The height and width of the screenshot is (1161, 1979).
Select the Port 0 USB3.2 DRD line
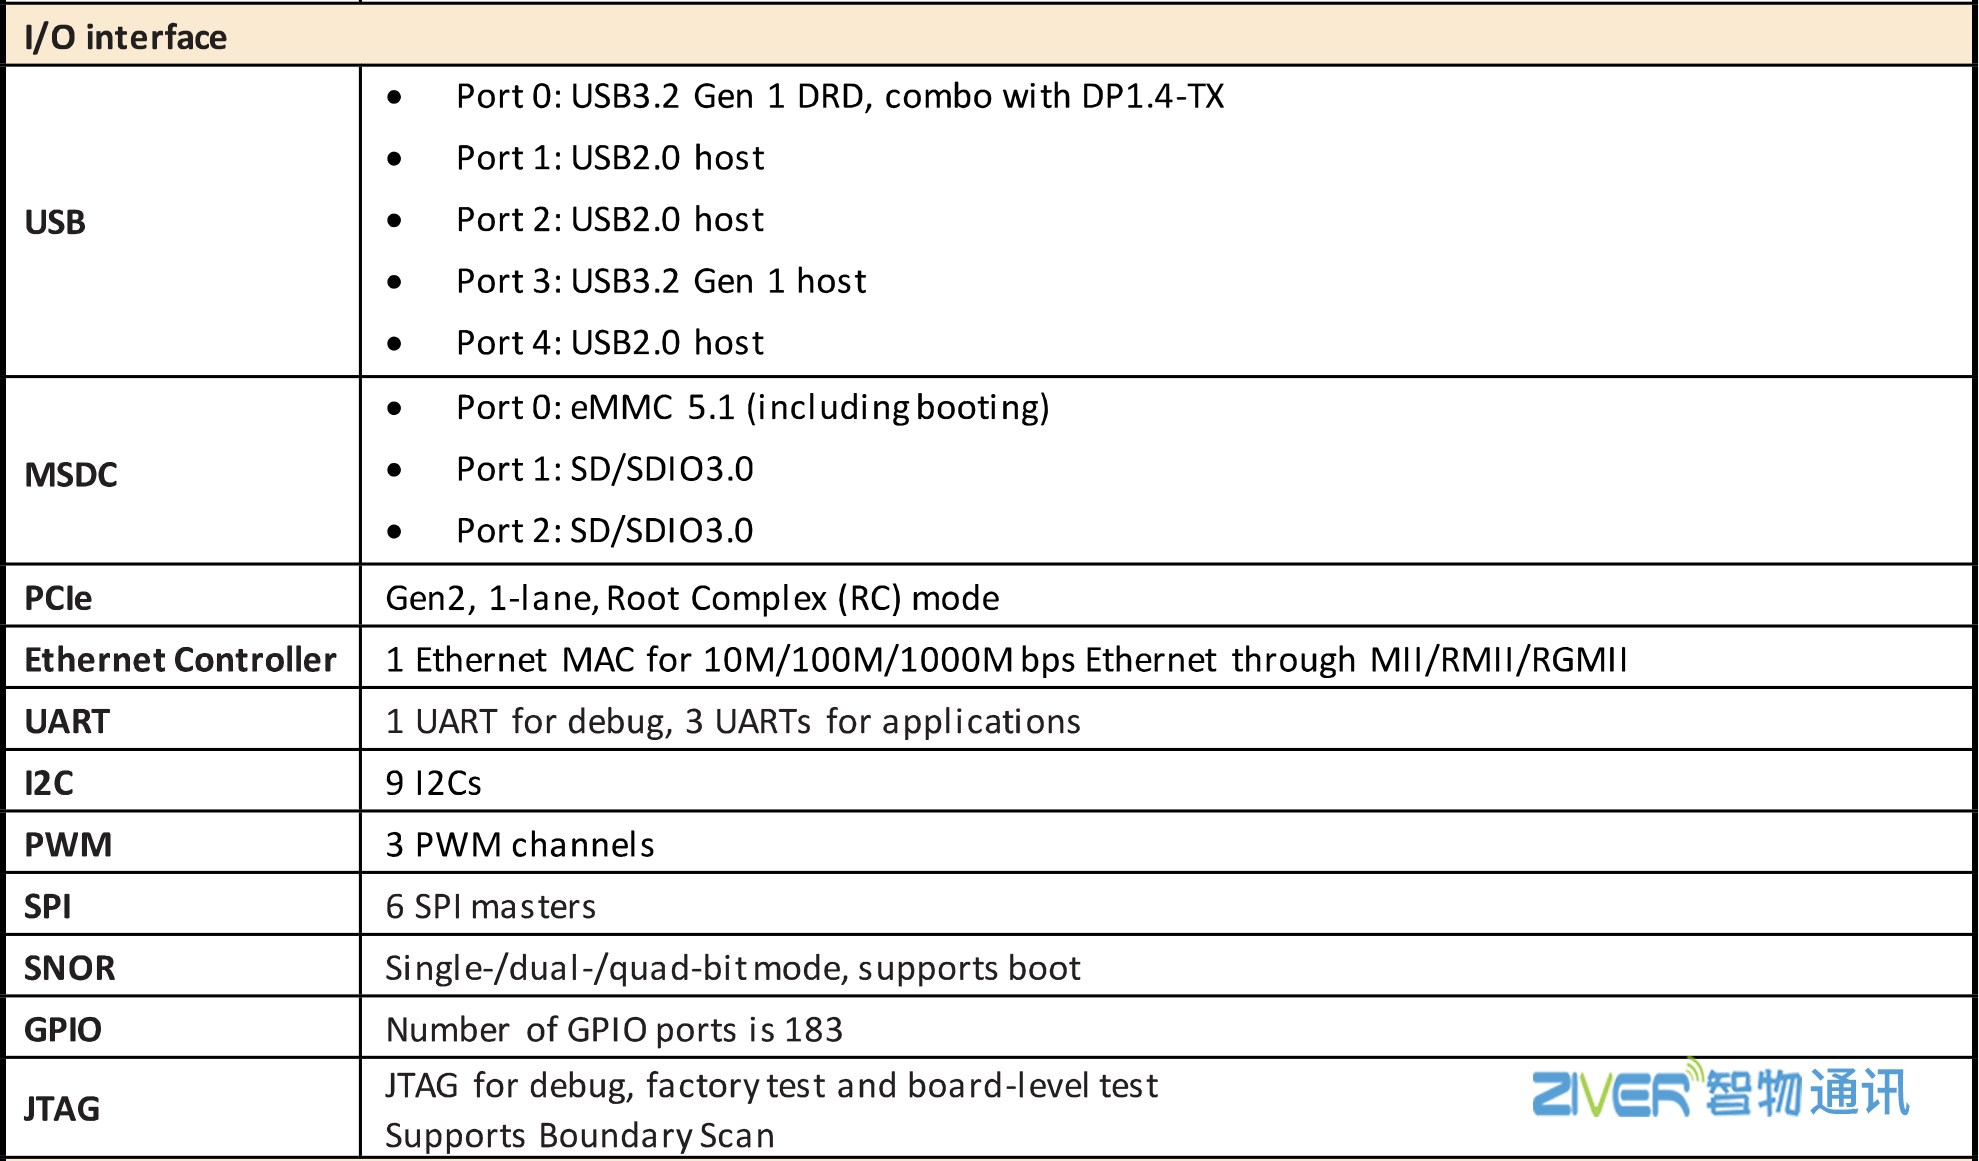(x=839, y=96)
